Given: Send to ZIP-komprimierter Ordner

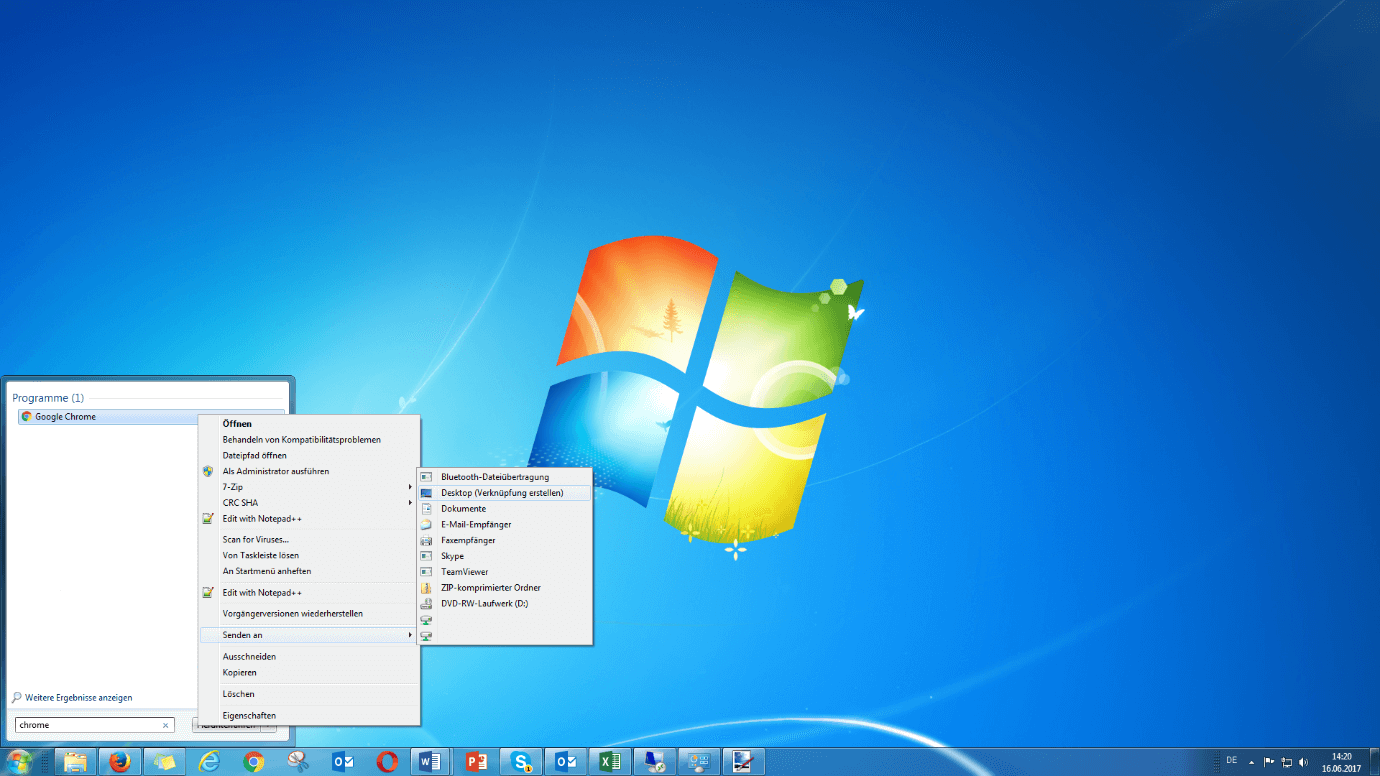Looking at the screenshot, I should pos(505,588).
